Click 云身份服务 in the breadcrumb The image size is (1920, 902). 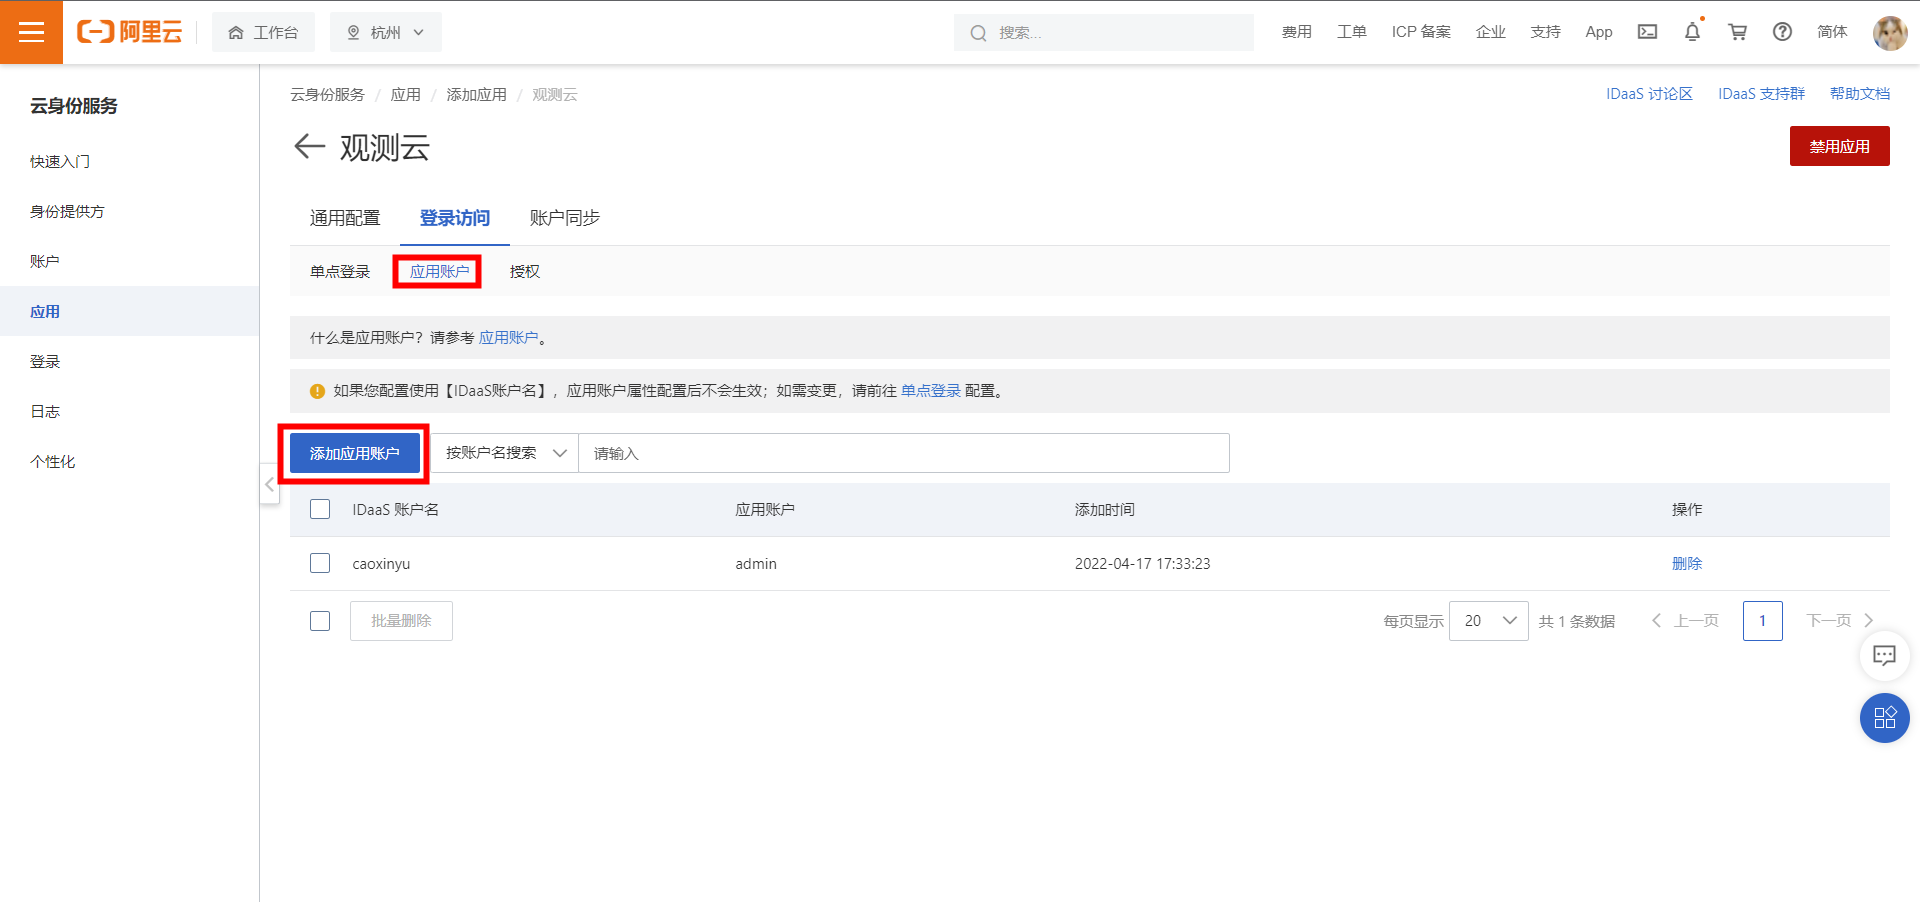click(327, 95)
